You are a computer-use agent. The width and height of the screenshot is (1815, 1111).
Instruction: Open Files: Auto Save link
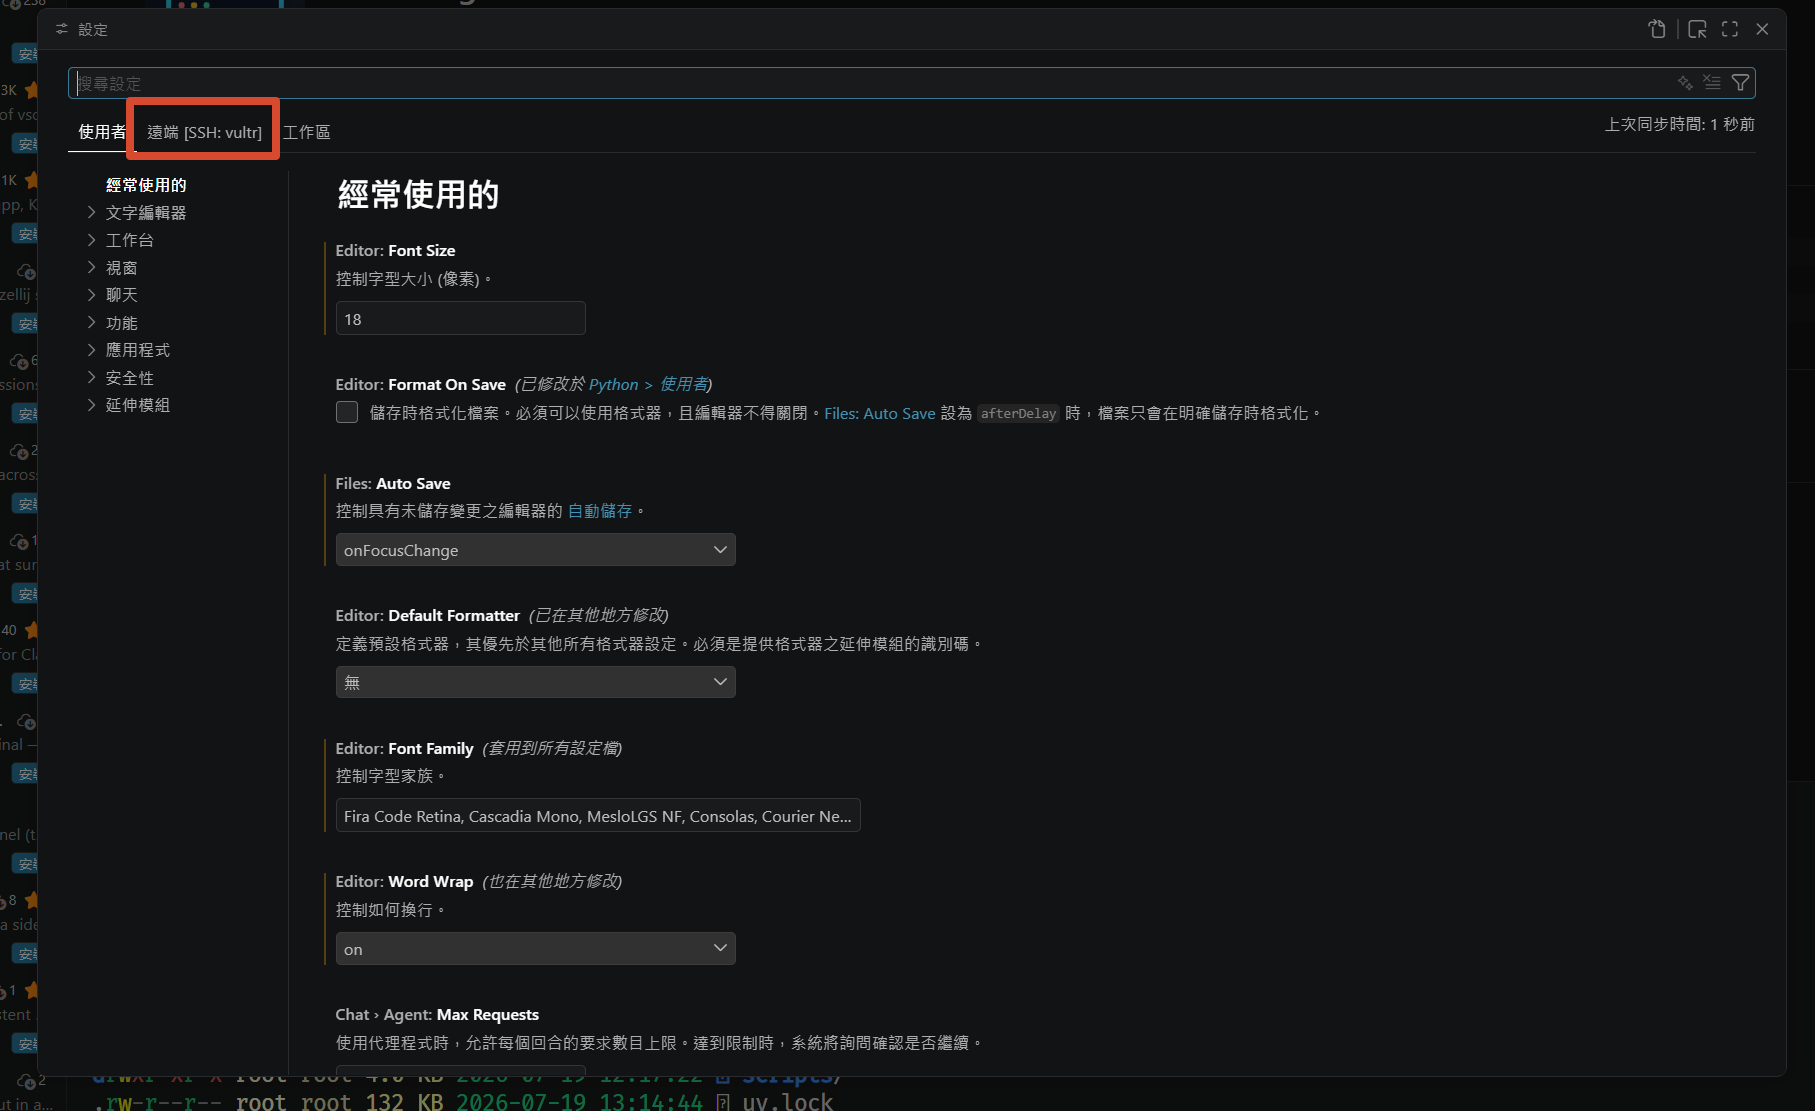pyautogui.click(x=880, y=413)
